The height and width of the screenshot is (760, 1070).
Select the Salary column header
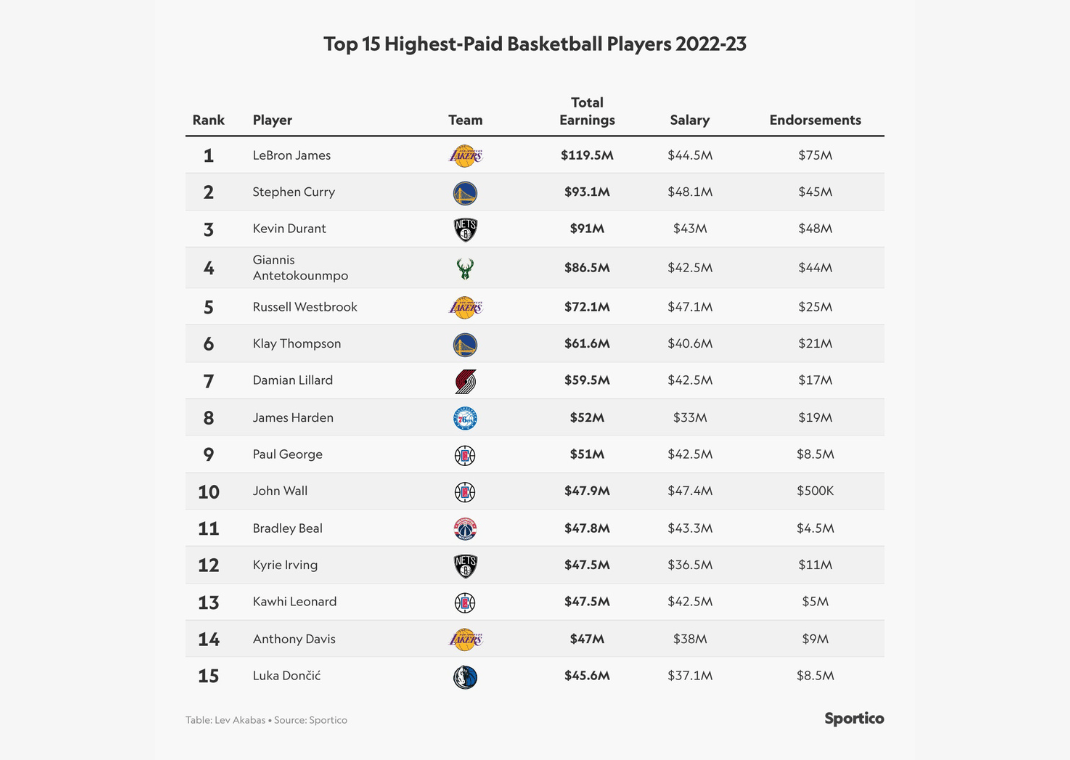[690, 120]
